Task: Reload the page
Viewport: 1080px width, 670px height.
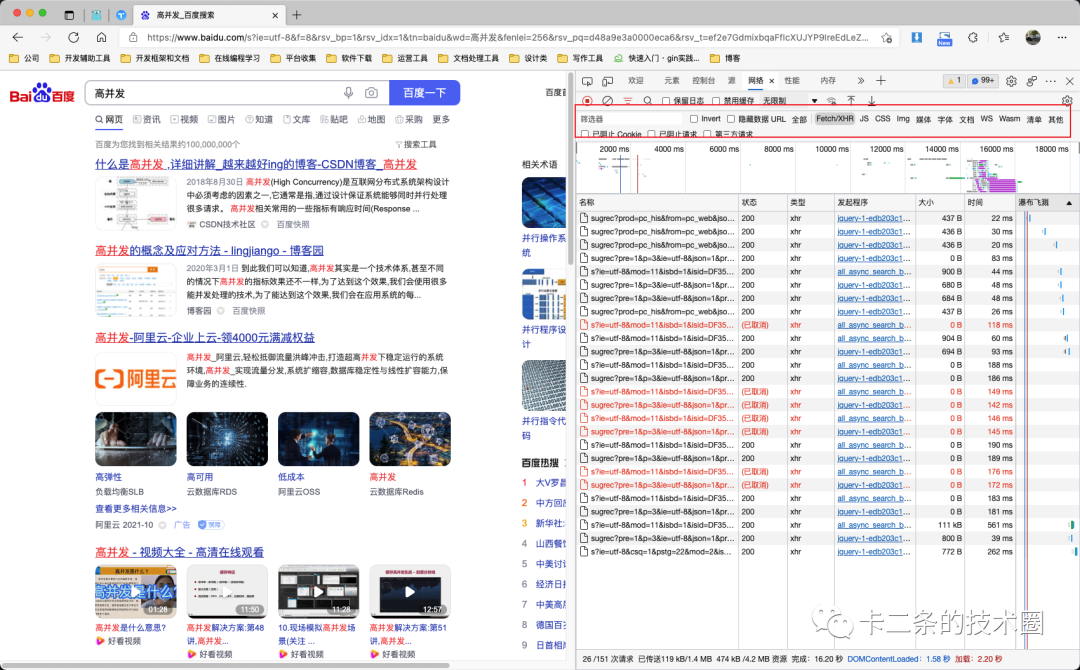Action: 74,37
